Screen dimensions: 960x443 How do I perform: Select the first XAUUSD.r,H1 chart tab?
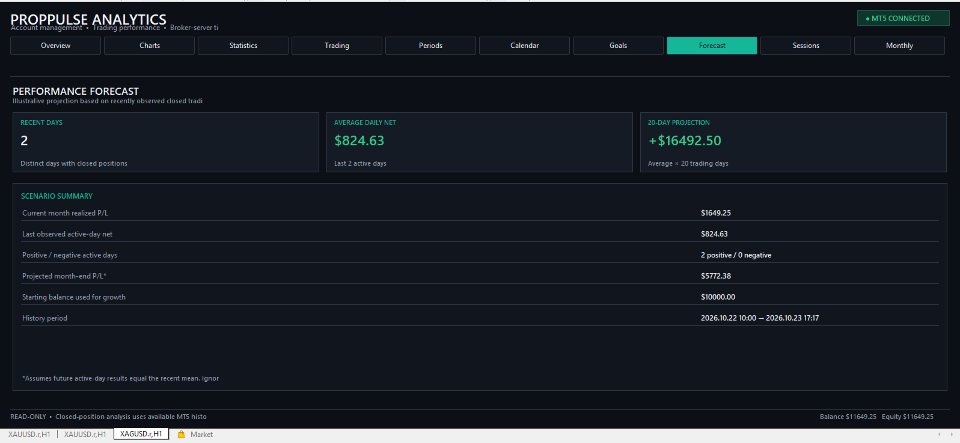(x=29, y=434)
